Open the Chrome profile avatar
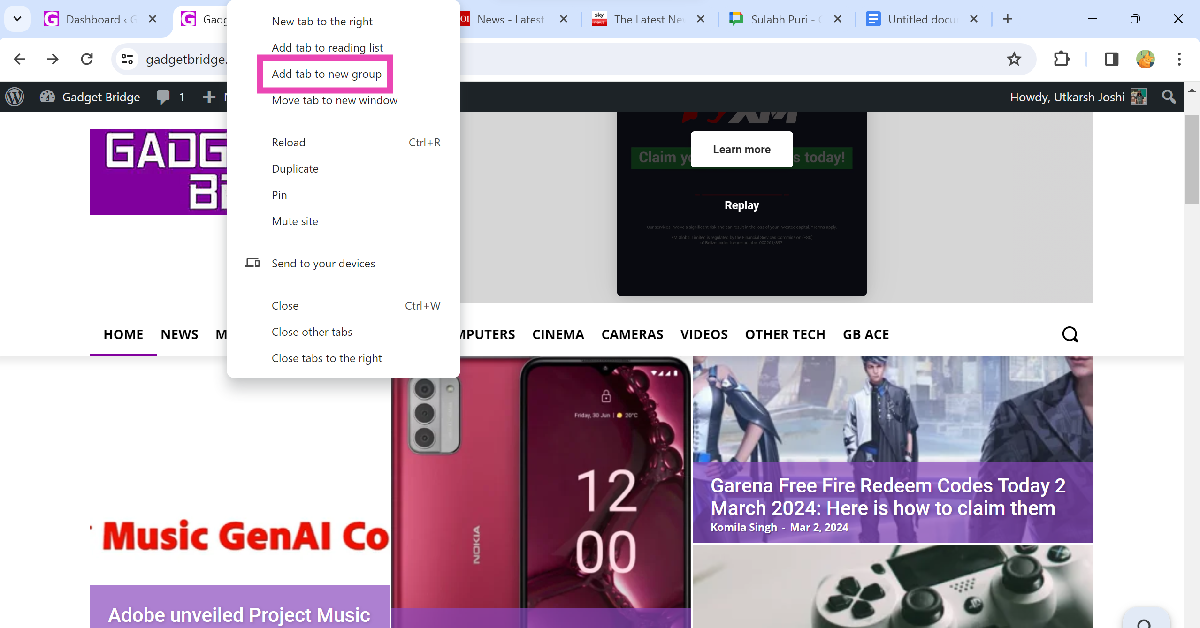 (1146, 59)
